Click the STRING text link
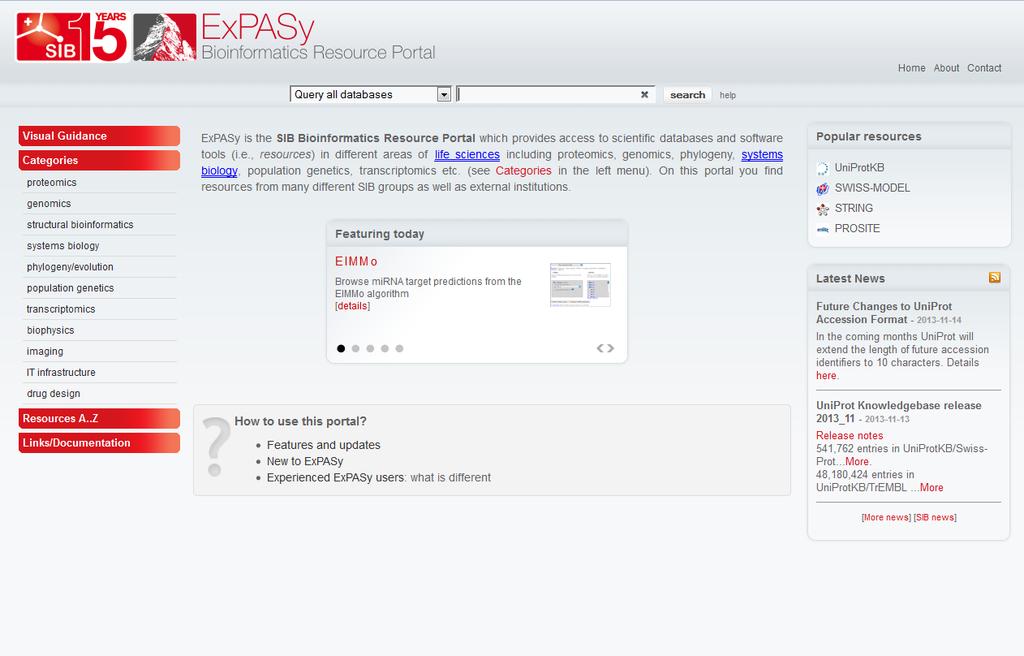 854,208
